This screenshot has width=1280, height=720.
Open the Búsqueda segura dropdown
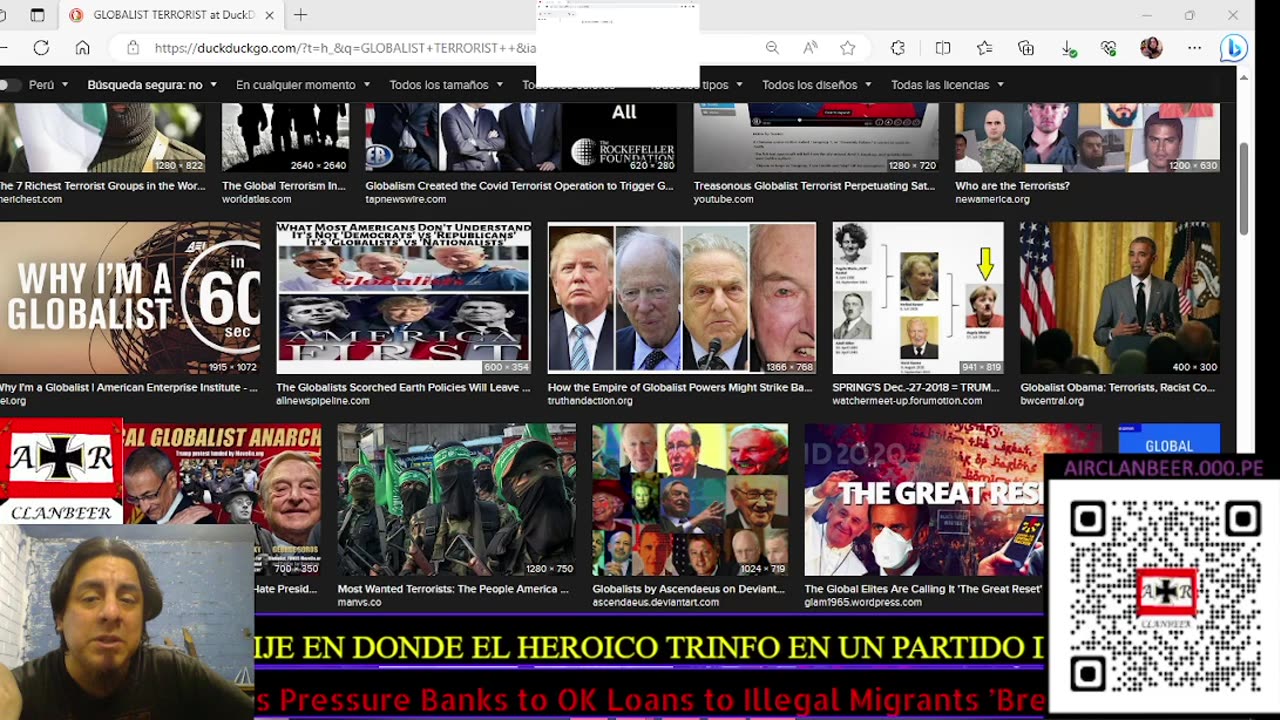pos(152,85)
